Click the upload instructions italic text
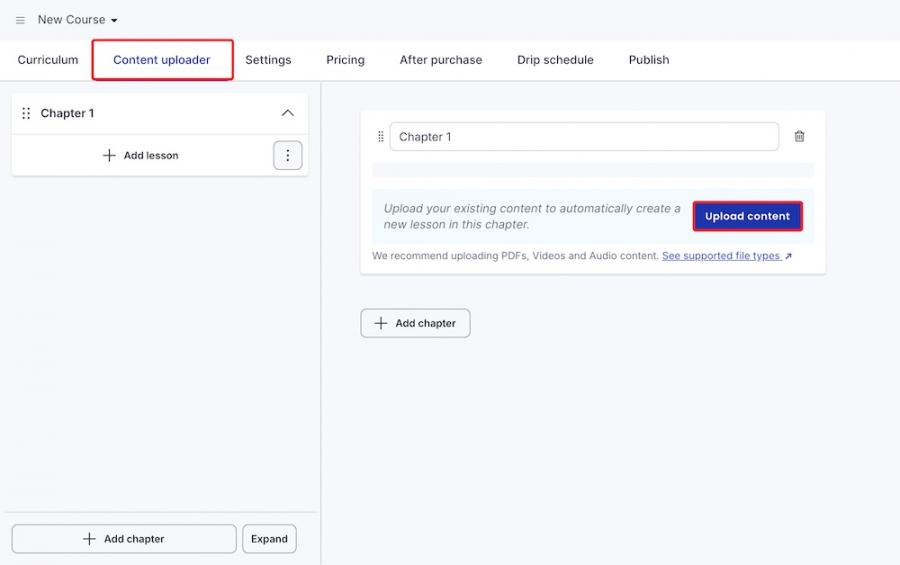 click(x=532, y=216)
